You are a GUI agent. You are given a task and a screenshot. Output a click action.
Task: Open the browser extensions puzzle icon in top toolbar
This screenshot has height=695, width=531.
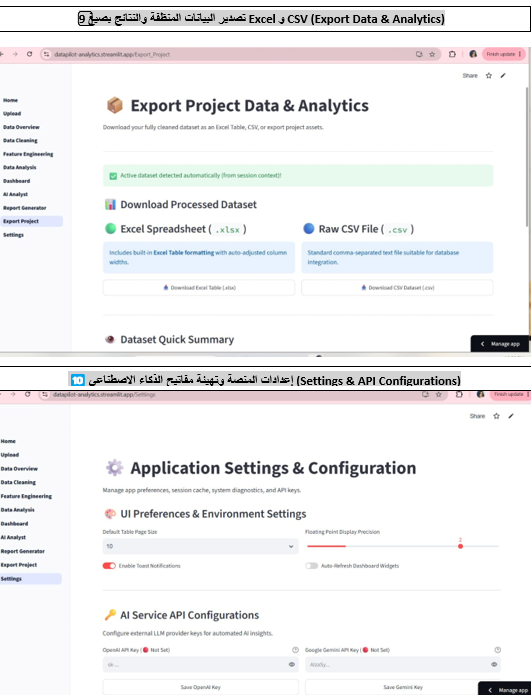point(452,54)
